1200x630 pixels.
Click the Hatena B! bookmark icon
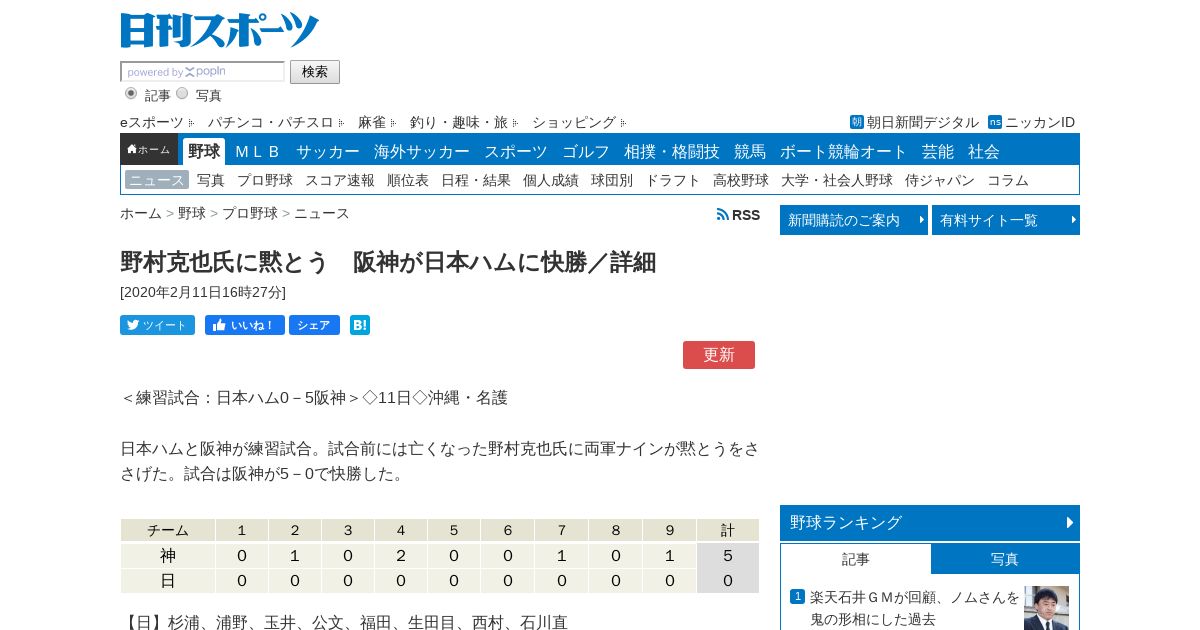pos(360,325)
